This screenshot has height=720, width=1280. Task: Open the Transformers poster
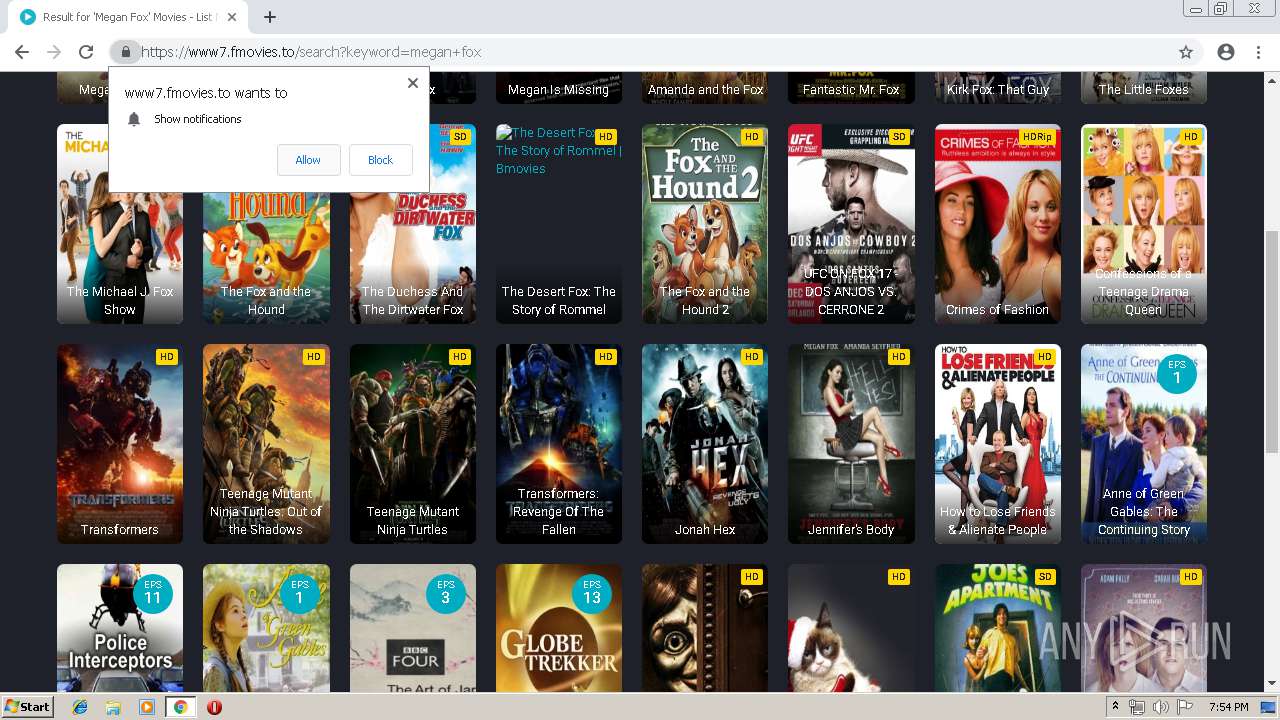click(x=120, y=444)
